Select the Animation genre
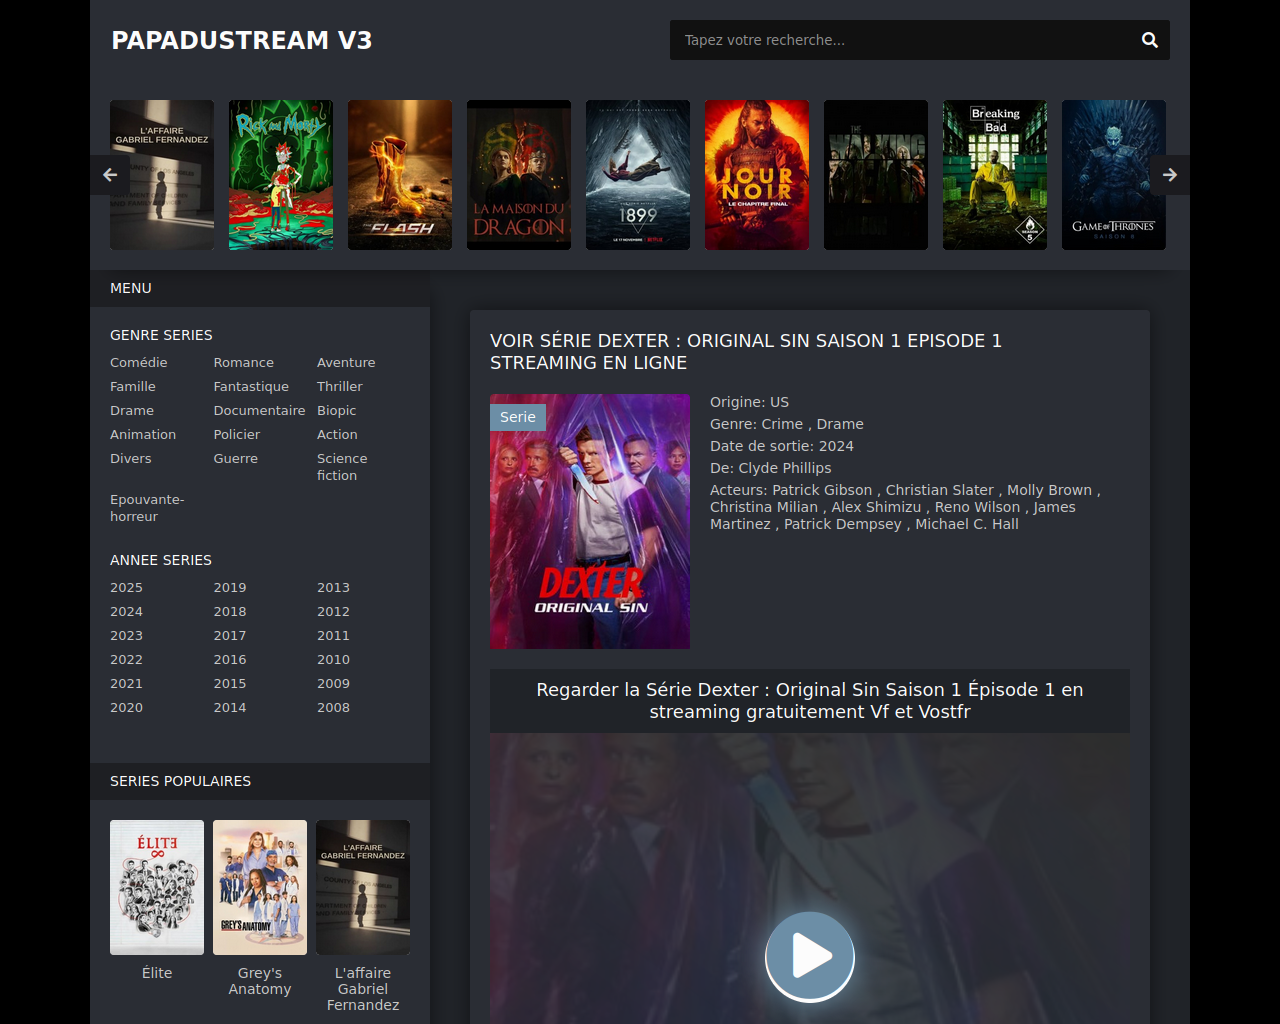 [143, 434]
